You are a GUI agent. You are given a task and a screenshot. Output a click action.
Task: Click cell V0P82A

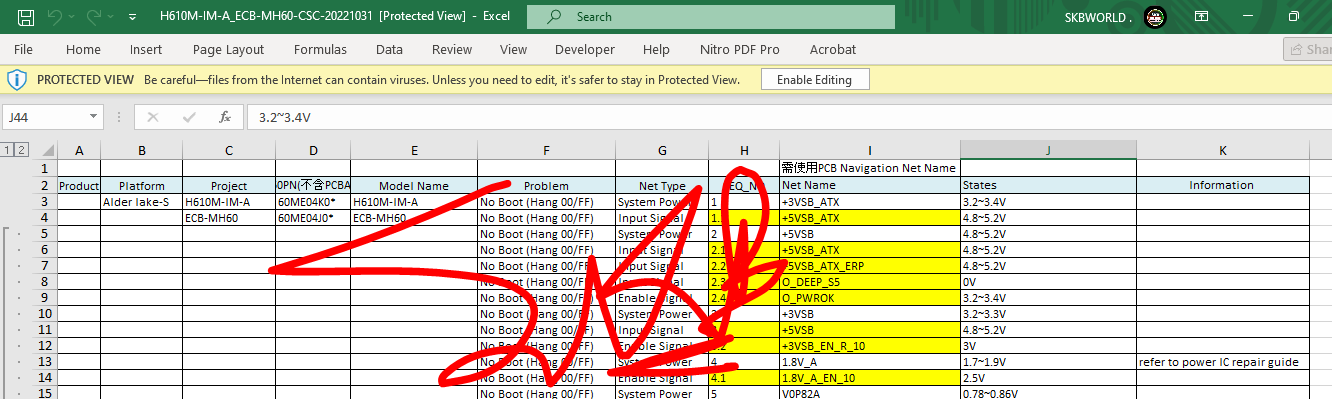click(870, 393)
